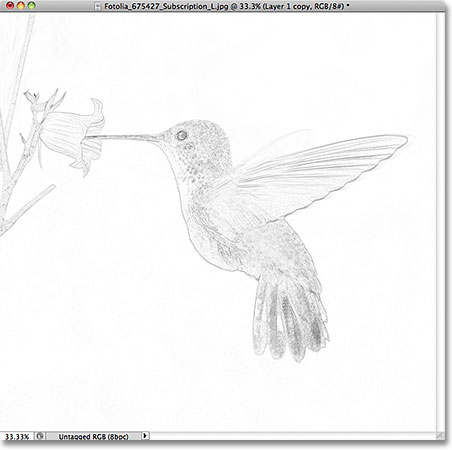Screen dimensions: 452x450
Task: Click the tip of the hummingbird's beak
Action: coord(89,137)
